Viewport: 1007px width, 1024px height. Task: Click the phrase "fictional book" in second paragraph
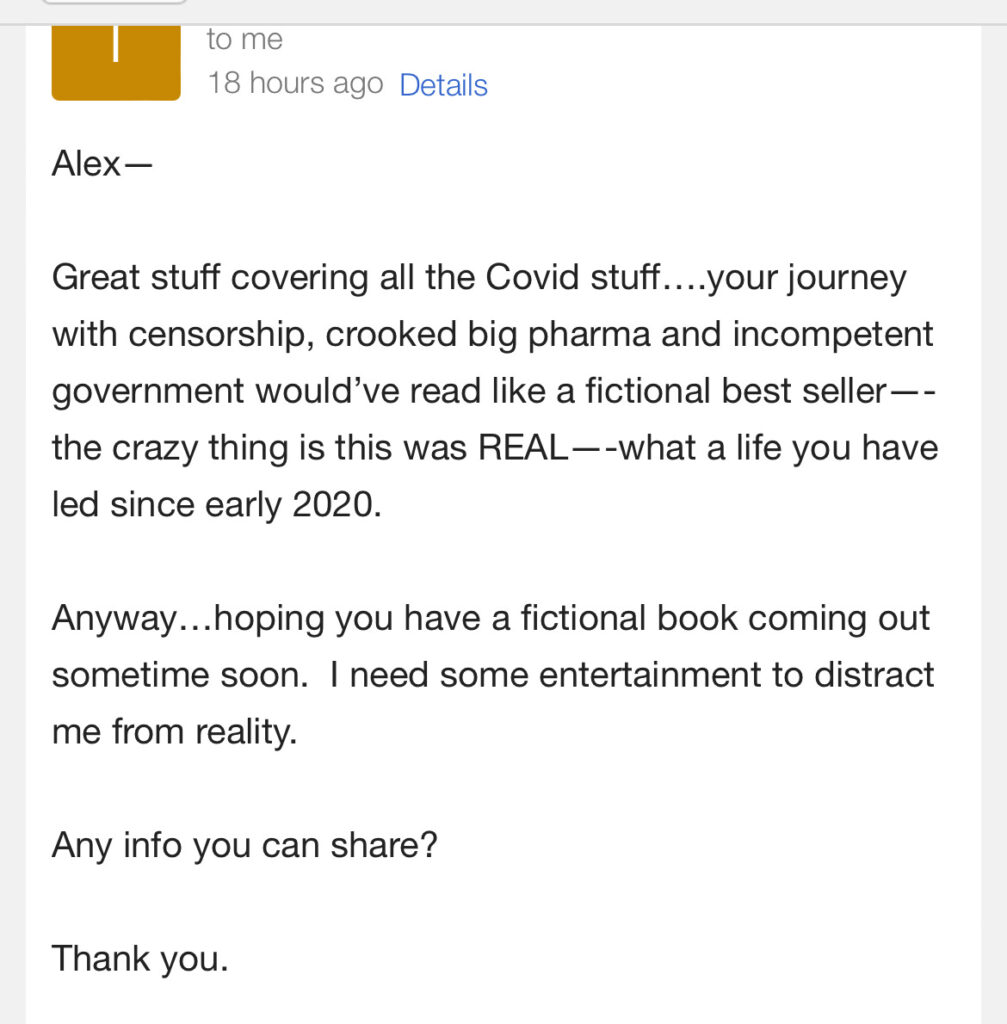[x=626, y=619]
